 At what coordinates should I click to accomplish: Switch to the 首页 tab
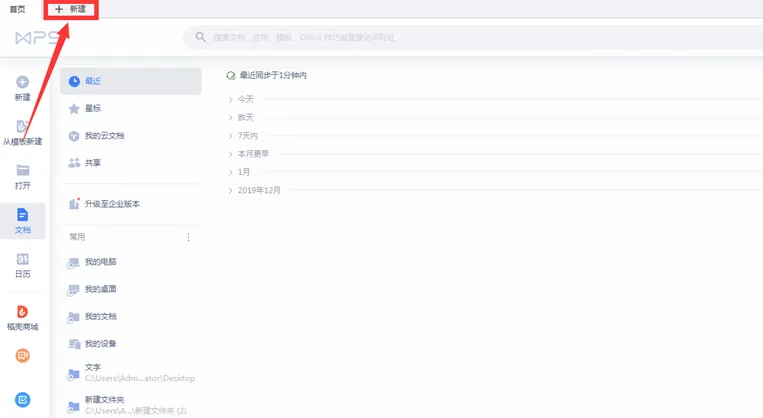pyautogui.click(x=18, y=9)
